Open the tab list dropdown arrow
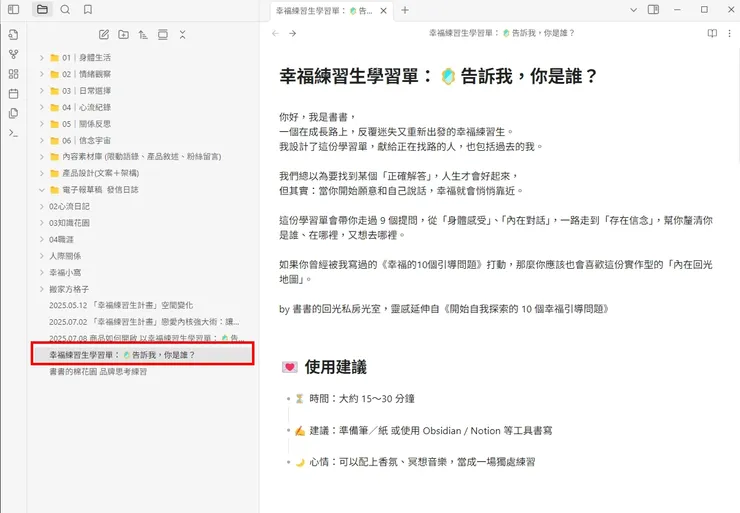 coord(634,9)
